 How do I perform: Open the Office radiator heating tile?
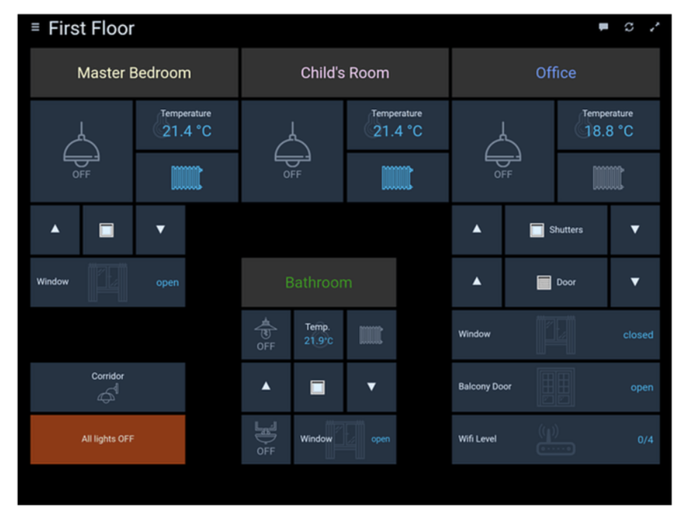(x=608, y=178)
